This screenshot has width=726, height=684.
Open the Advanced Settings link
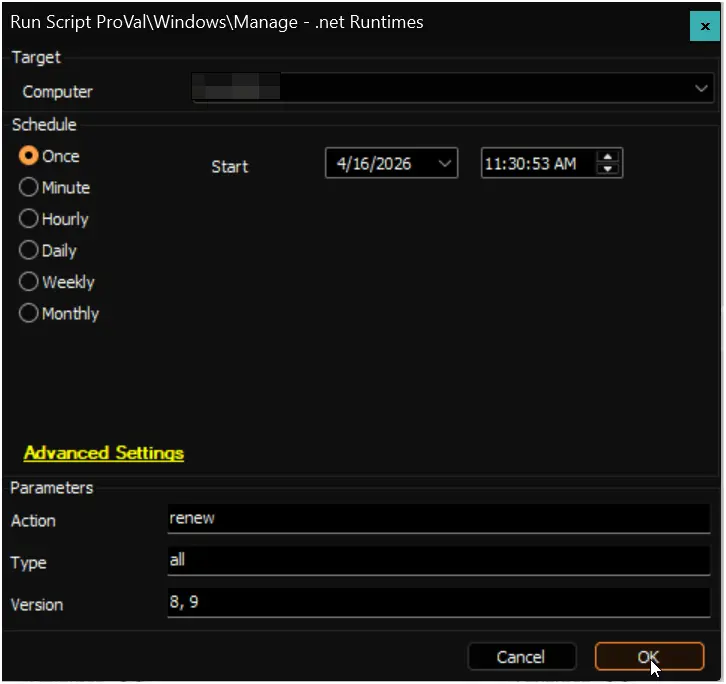pos(104,453)
